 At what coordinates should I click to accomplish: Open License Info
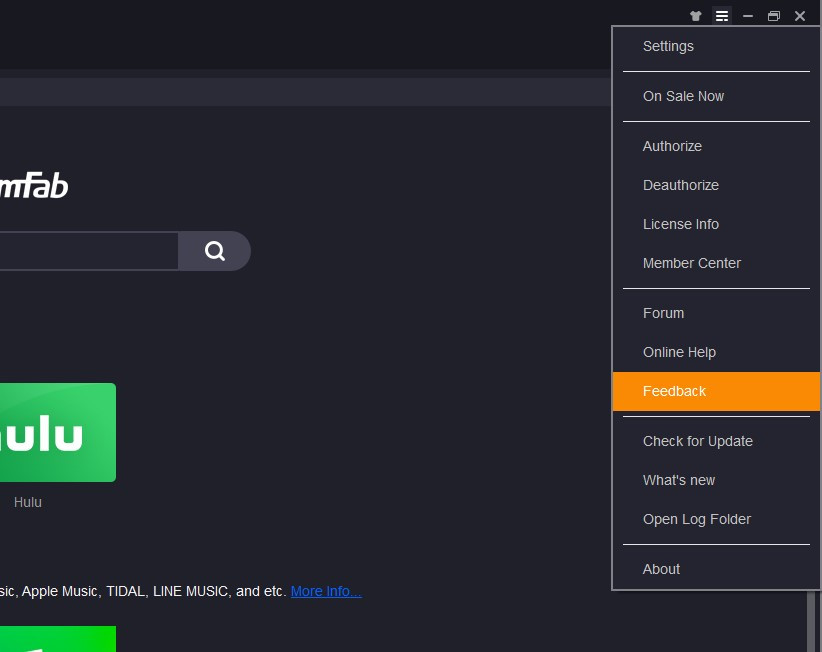pos(680,224)
